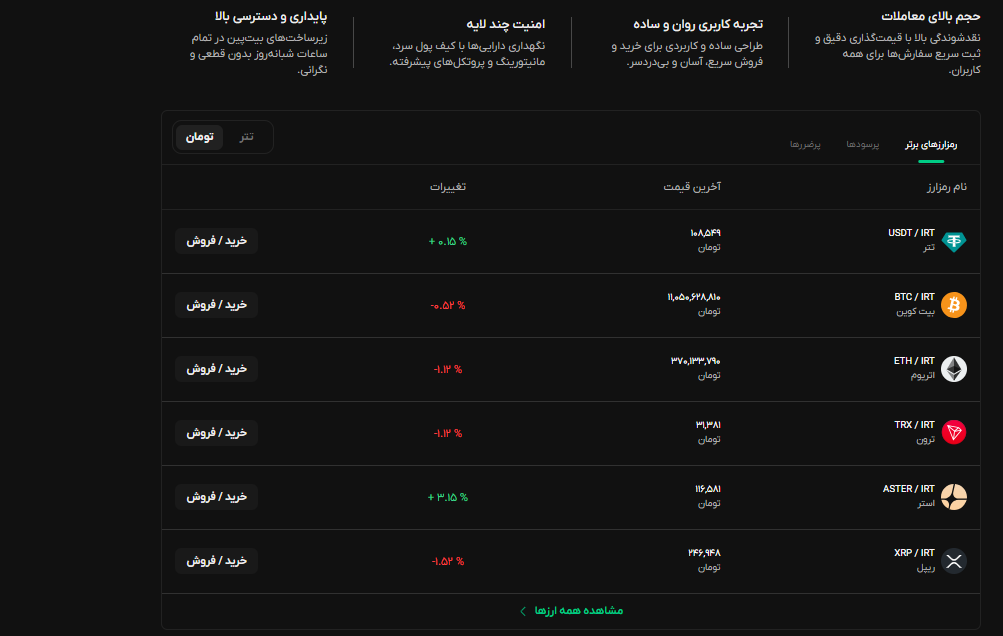Switch pricing to تومان
Screen dimensions: 1003x636
(x=197, y=137)
